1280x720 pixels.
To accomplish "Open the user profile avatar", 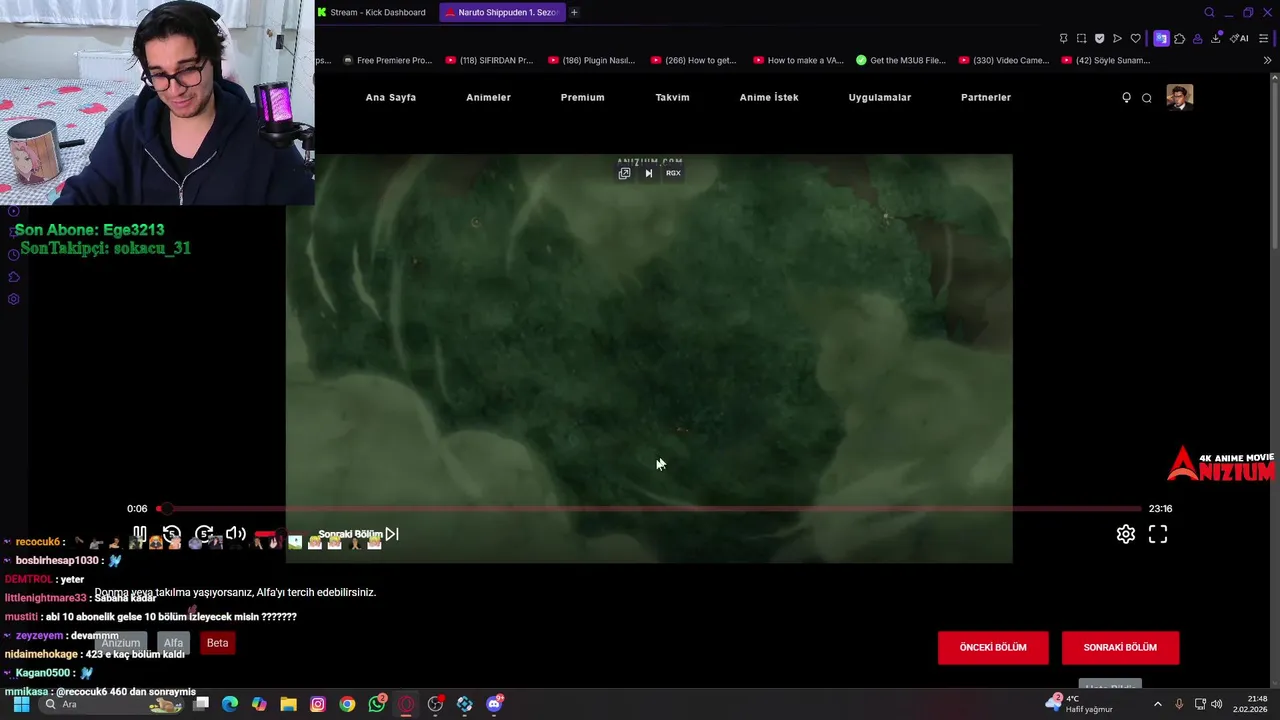I will click(x=1180, y=97).
